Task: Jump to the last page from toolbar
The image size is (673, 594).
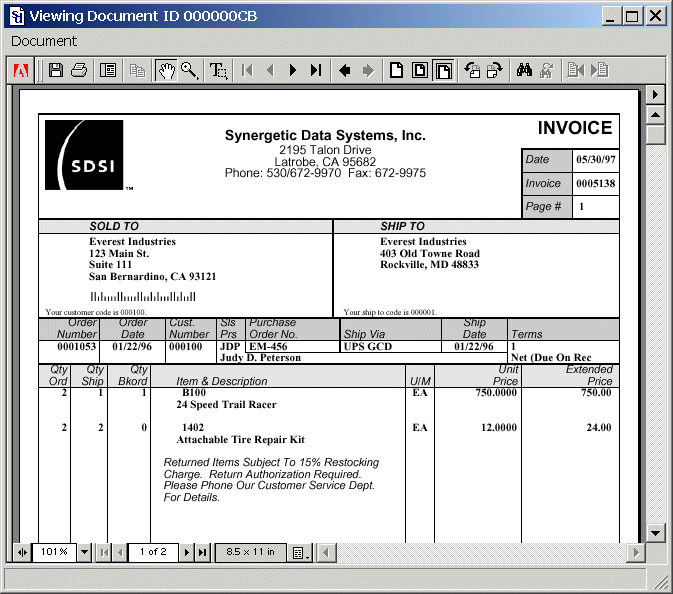Action: [x=316, y=70]
